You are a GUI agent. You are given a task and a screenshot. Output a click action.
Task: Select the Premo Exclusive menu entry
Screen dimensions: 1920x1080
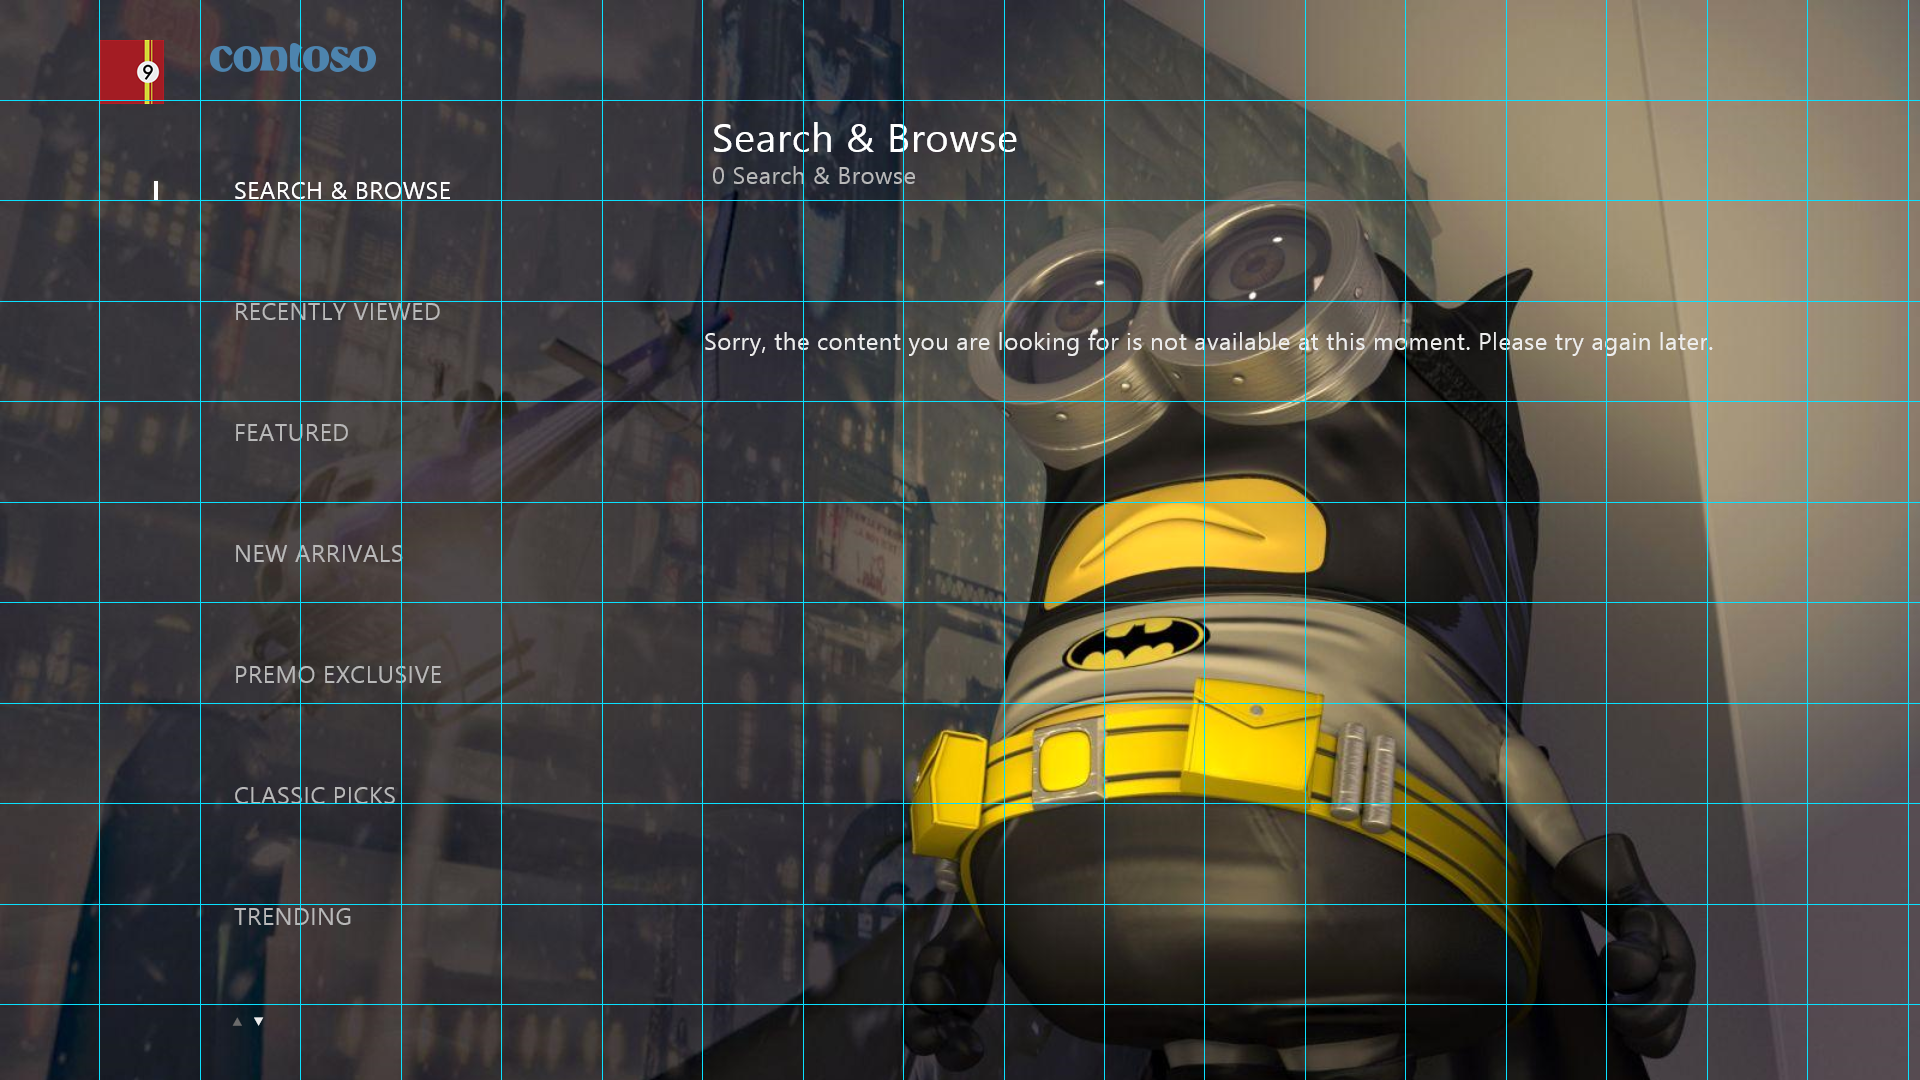[x=337, y=674]
